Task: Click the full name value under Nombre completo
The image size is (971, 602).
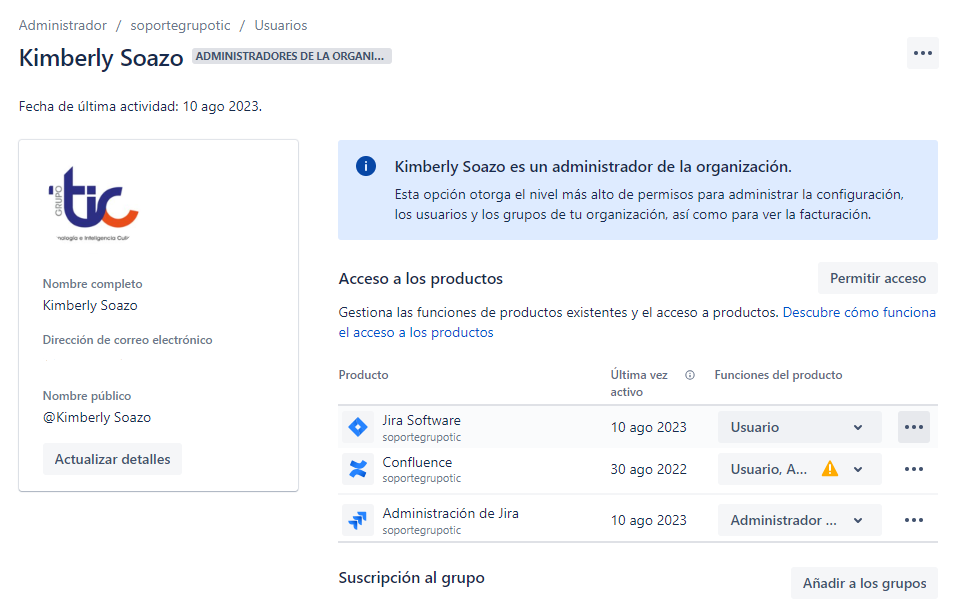Action: coord(90,305)
